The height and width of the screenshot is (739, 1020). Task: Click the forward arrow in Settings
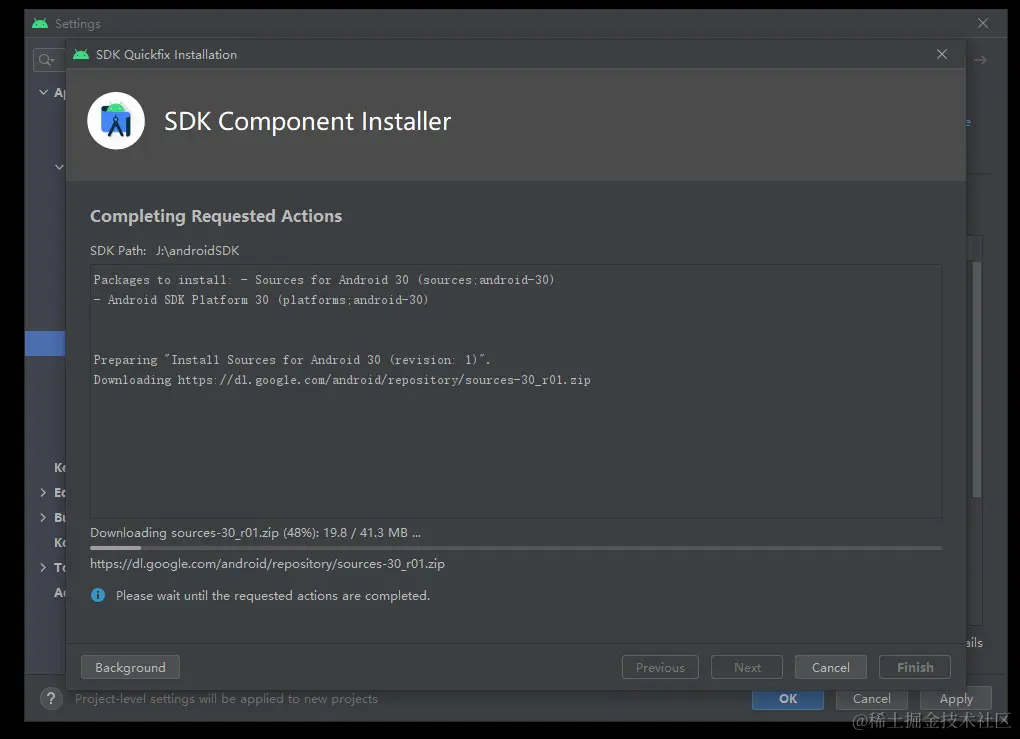(980, 60)
